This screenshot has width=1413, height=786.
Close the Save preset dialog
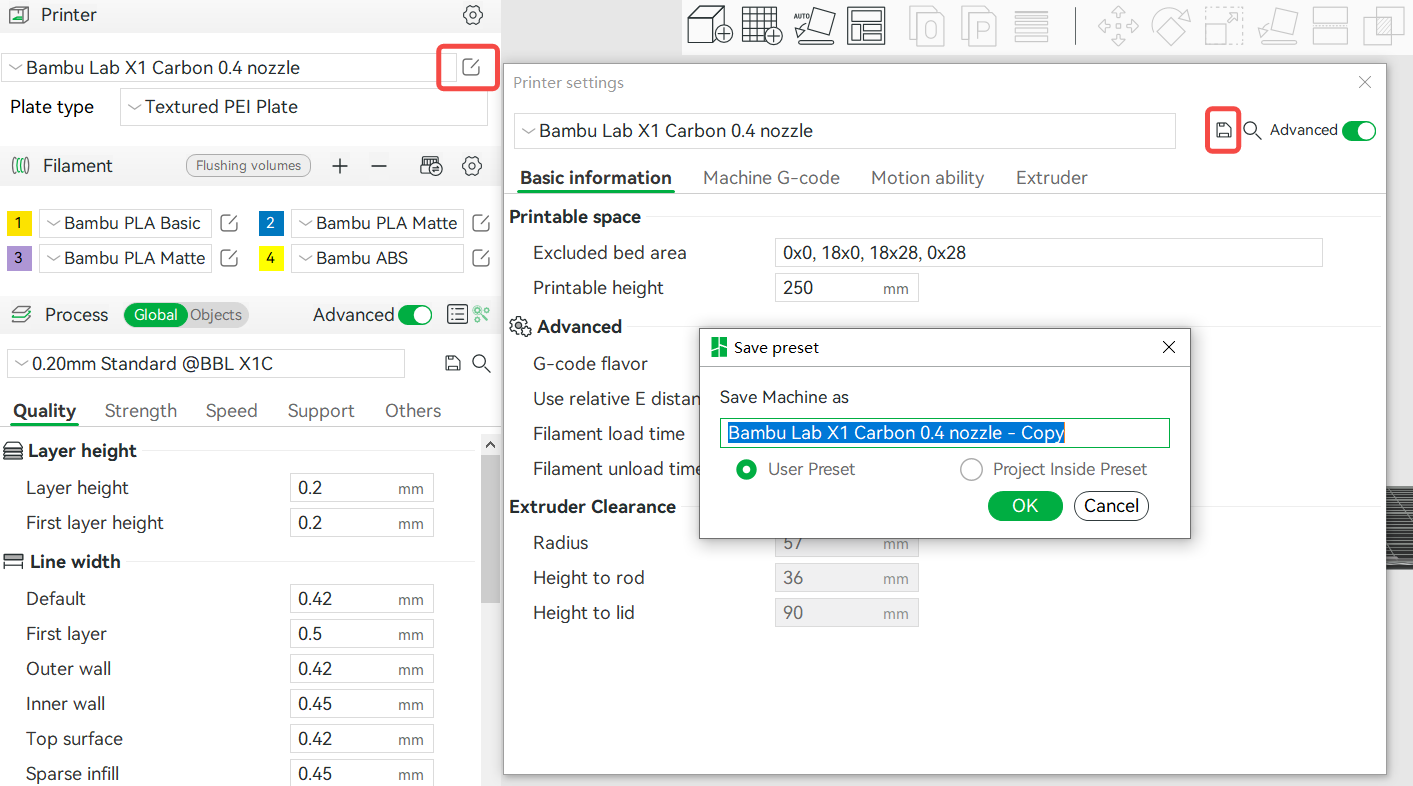[1169, 347]
